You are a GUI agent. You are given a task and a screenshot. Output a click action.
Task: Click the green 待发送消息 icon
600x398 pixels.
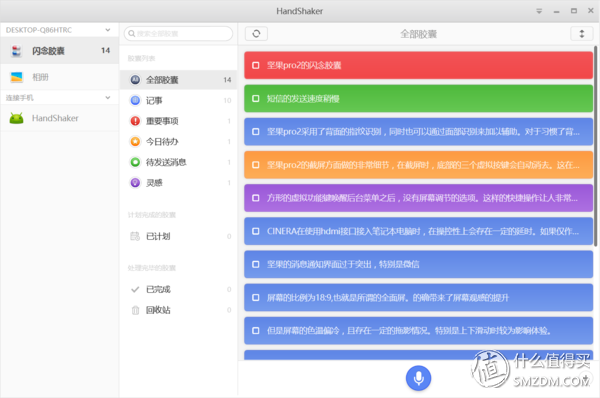[x=135, y=162]
